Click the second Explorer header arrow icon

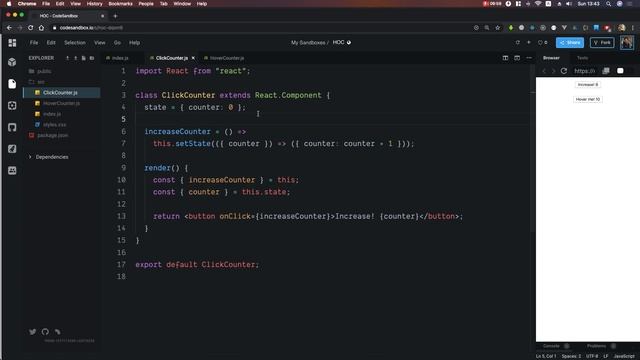tap(76, 58)
